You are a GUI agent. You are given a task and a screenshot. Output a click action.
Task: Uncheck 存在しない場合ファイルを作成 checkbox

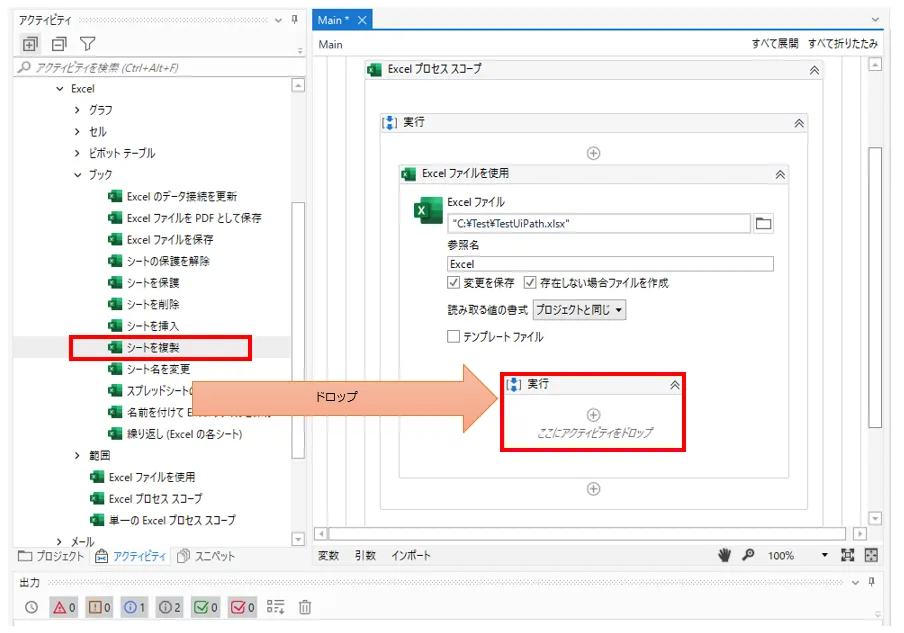tap(530, 283)
